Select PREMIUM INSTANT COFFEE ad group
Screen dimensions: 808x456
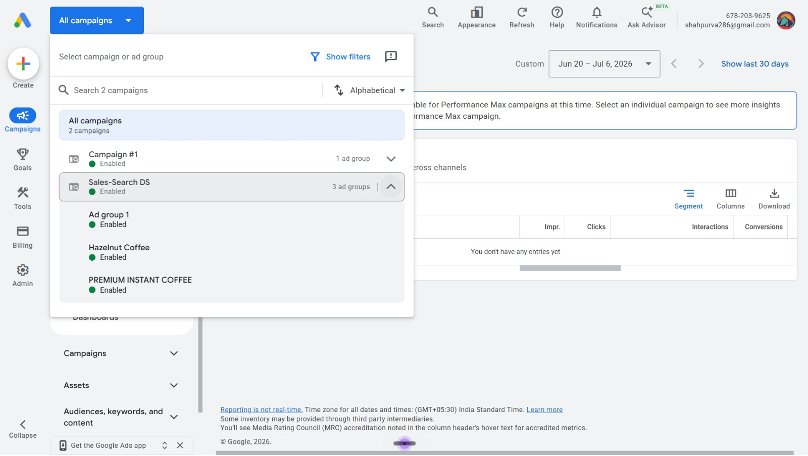(x=232, y=285)
